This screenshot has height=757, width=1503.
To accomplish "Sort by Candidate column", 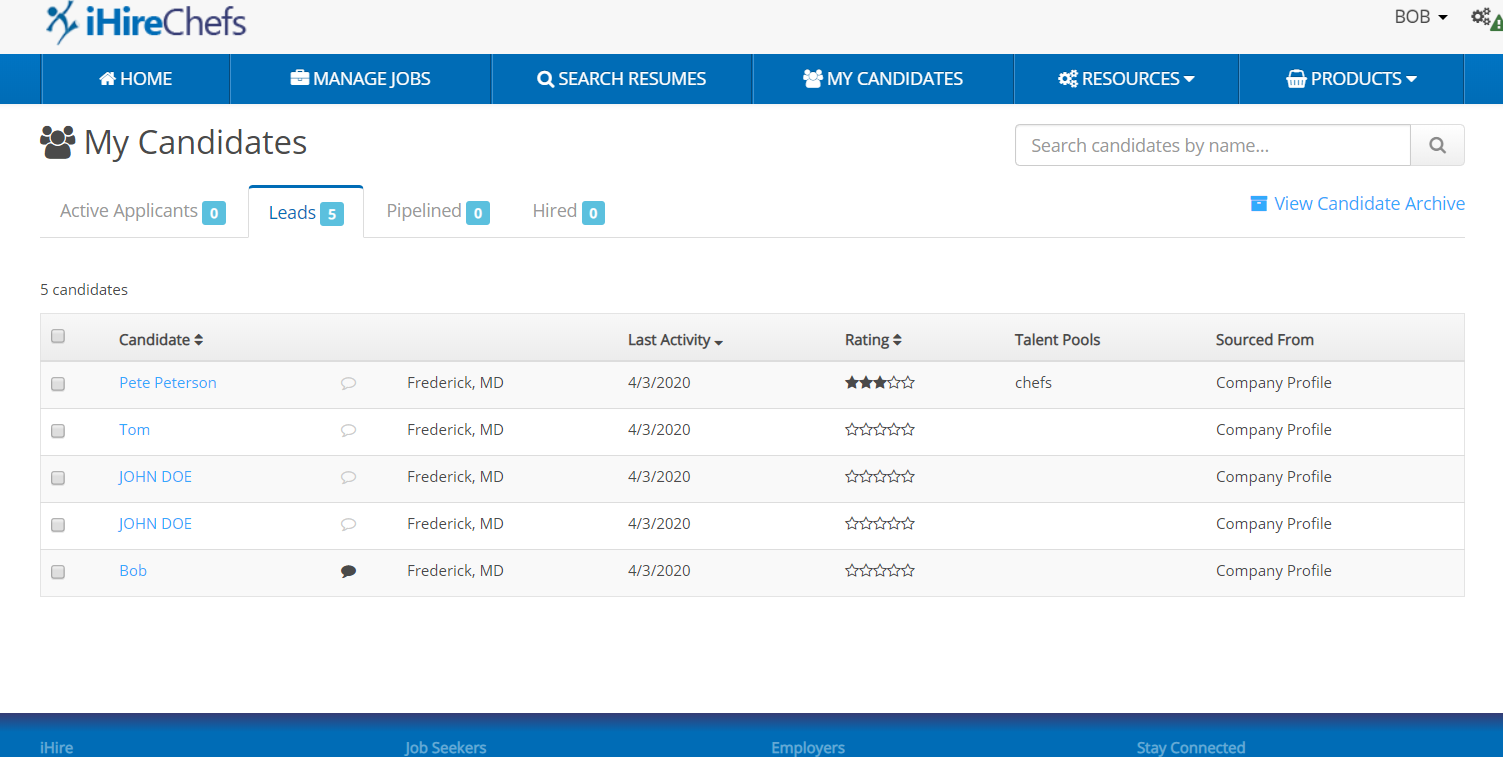I will (161, 340).
